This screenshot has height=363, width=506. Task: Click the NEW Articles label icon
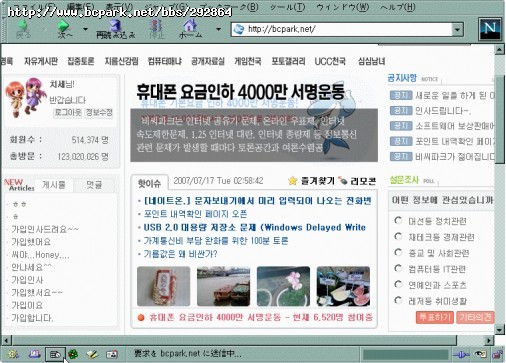coord(19,185)
